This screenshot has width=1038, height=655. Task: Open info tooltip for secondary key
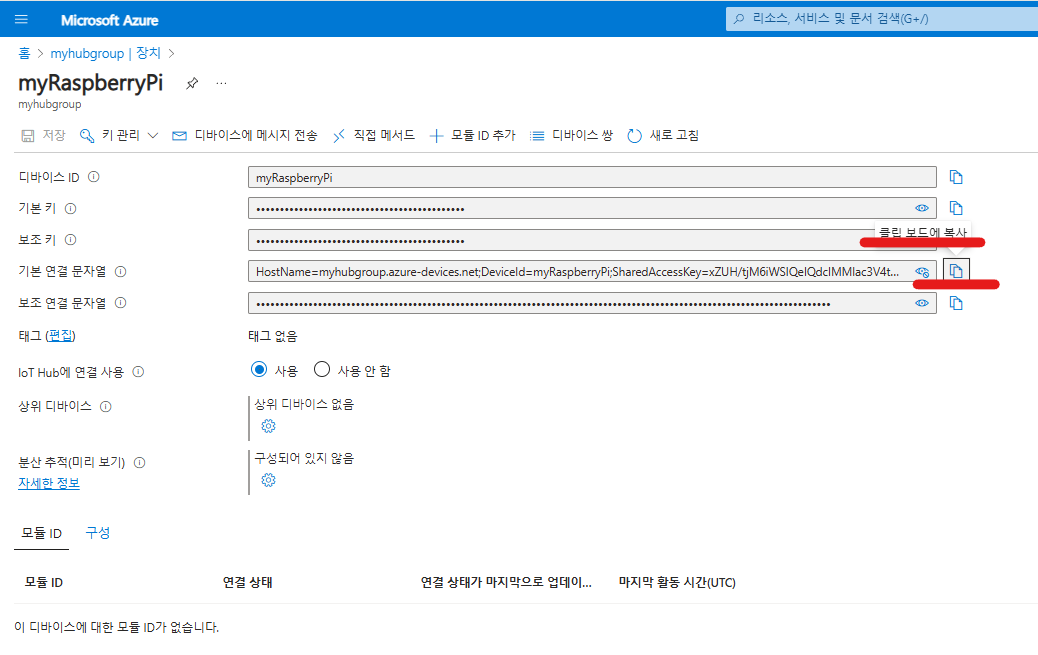(71, 240)
